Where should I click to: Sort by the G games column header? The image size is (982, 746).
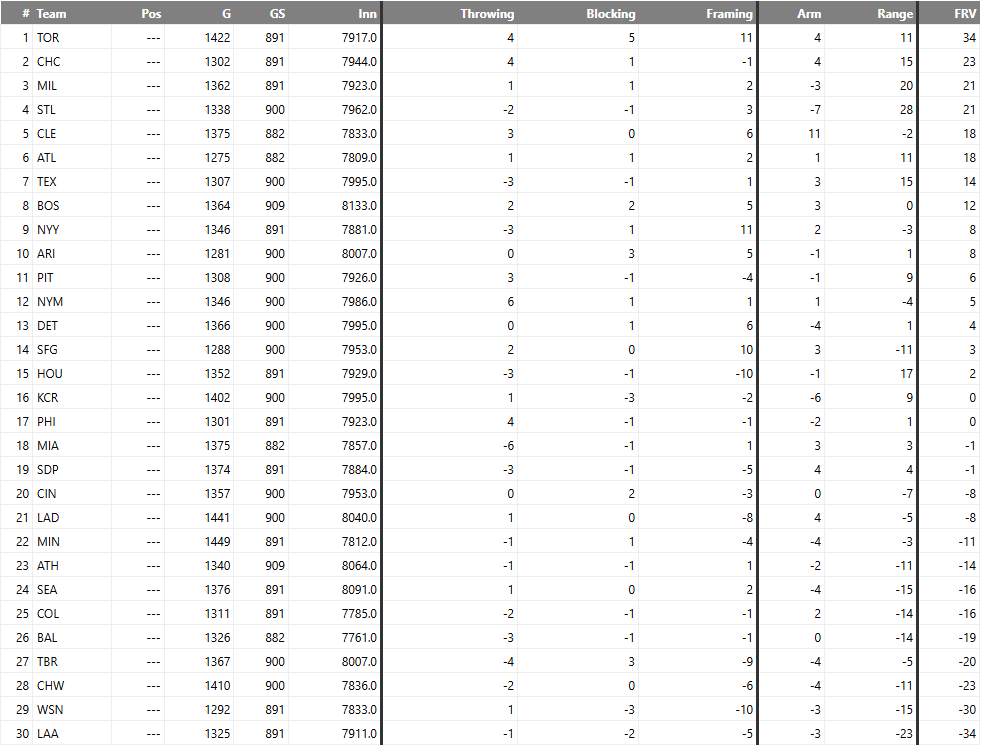(223, 14)
